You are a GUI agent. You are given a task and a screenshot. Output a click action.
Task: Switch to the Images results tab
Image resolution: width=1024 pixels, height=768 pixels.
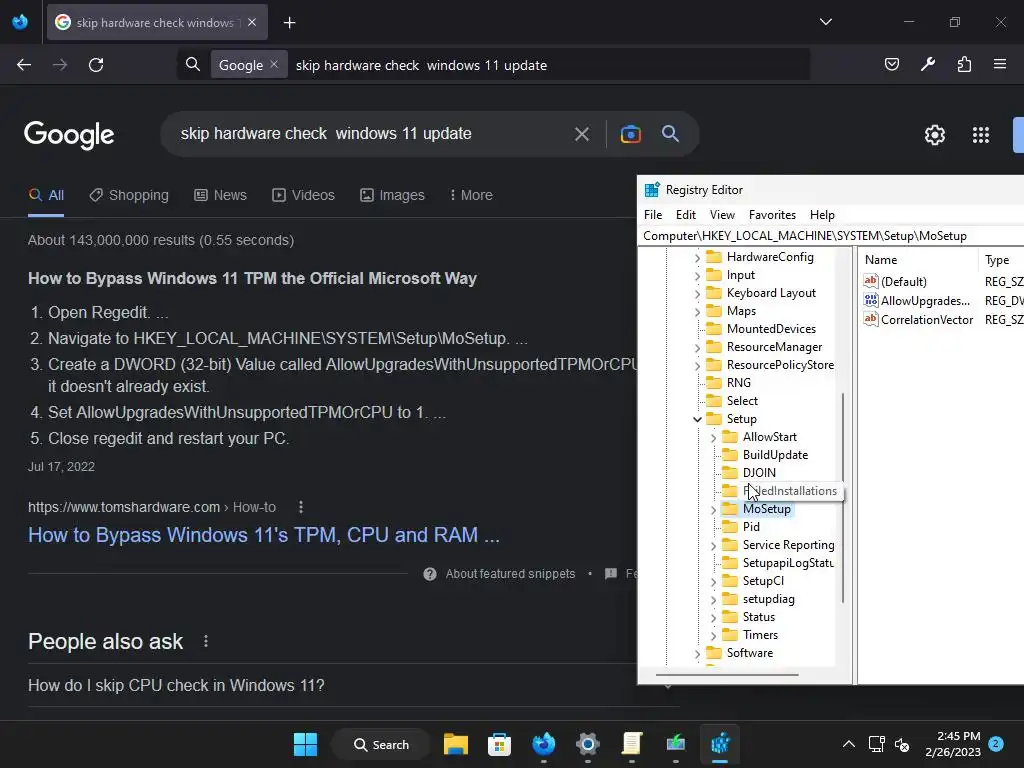coord(392,195)
